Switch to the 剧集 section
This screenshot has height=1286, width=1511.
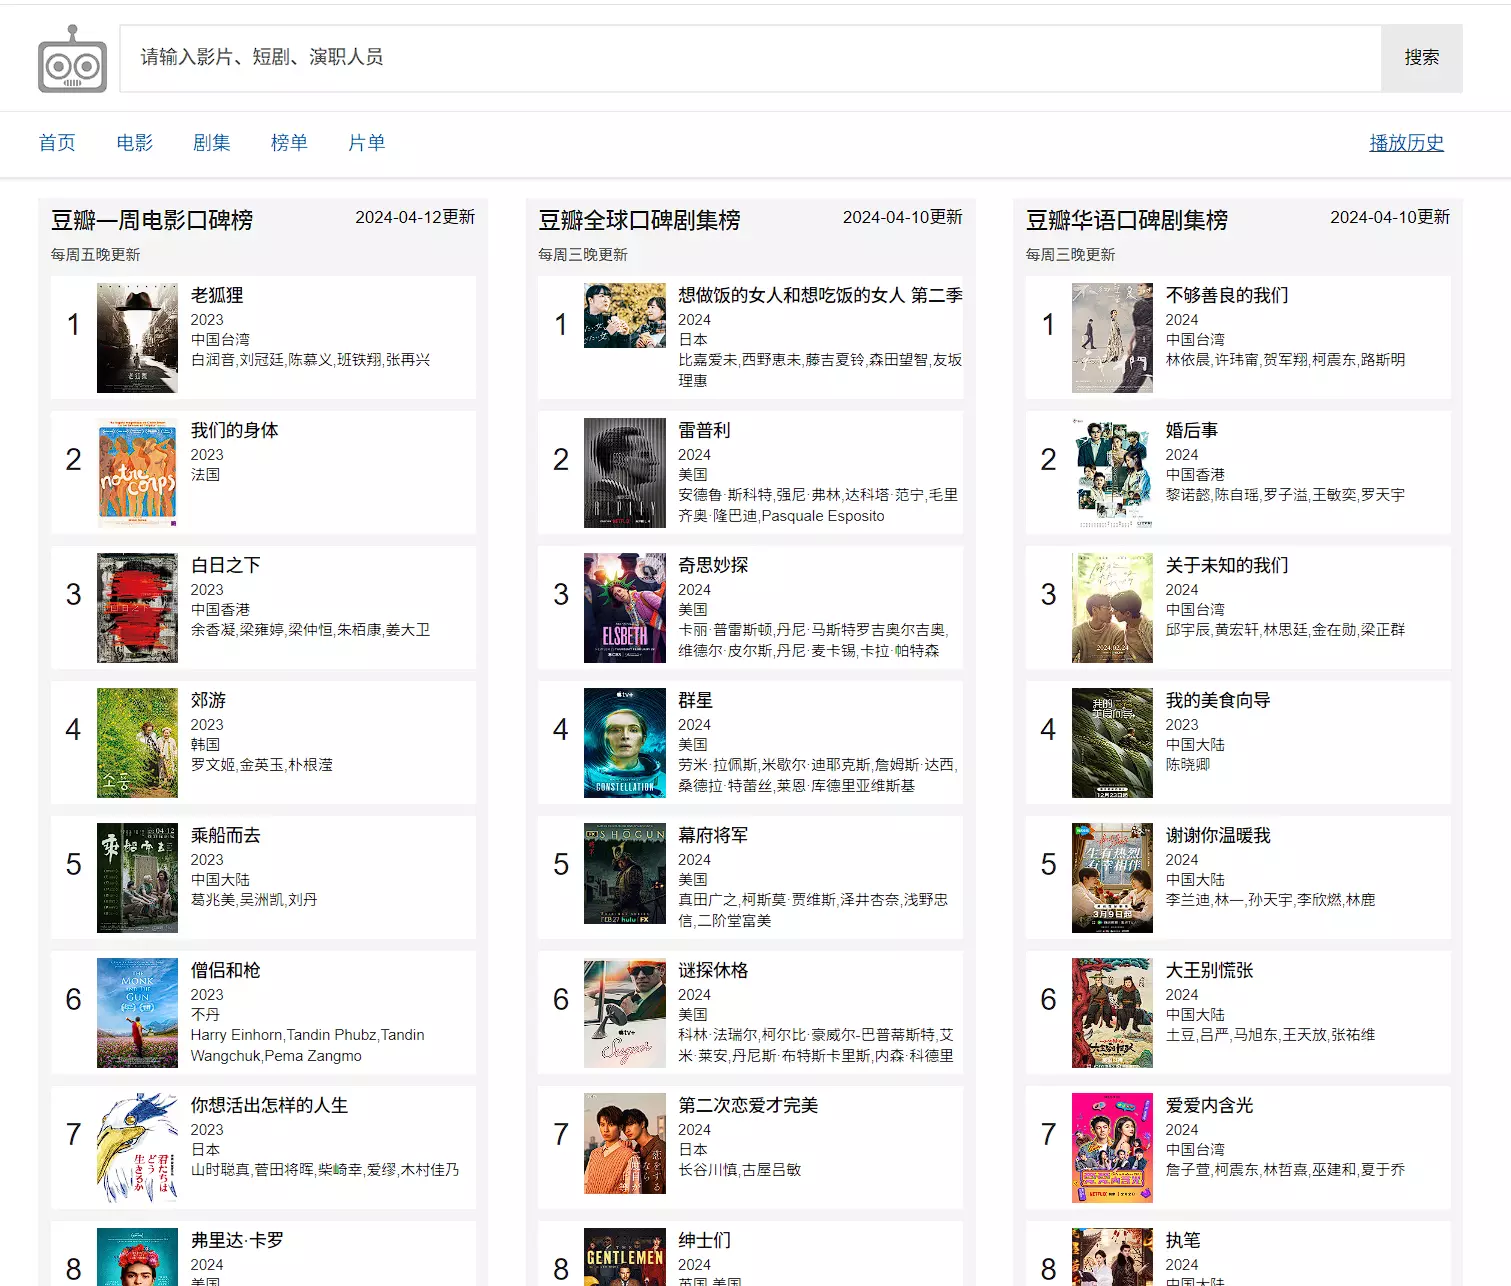coord(212,143)
